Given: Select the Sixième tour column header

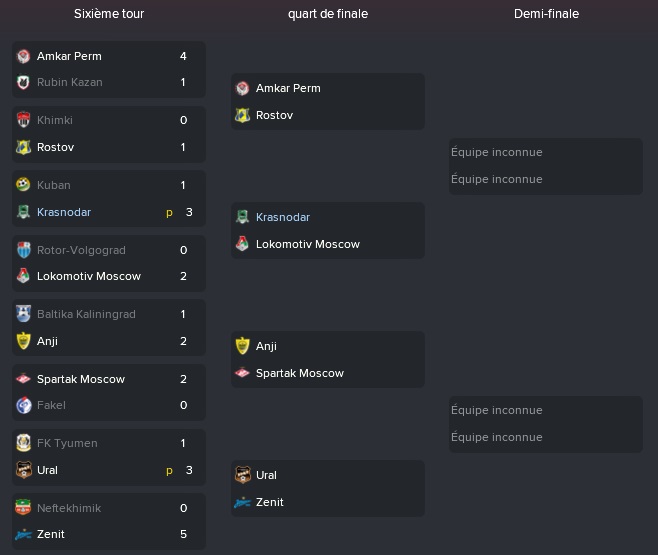Looking at the screenshot, I should [x=109, y=14].
